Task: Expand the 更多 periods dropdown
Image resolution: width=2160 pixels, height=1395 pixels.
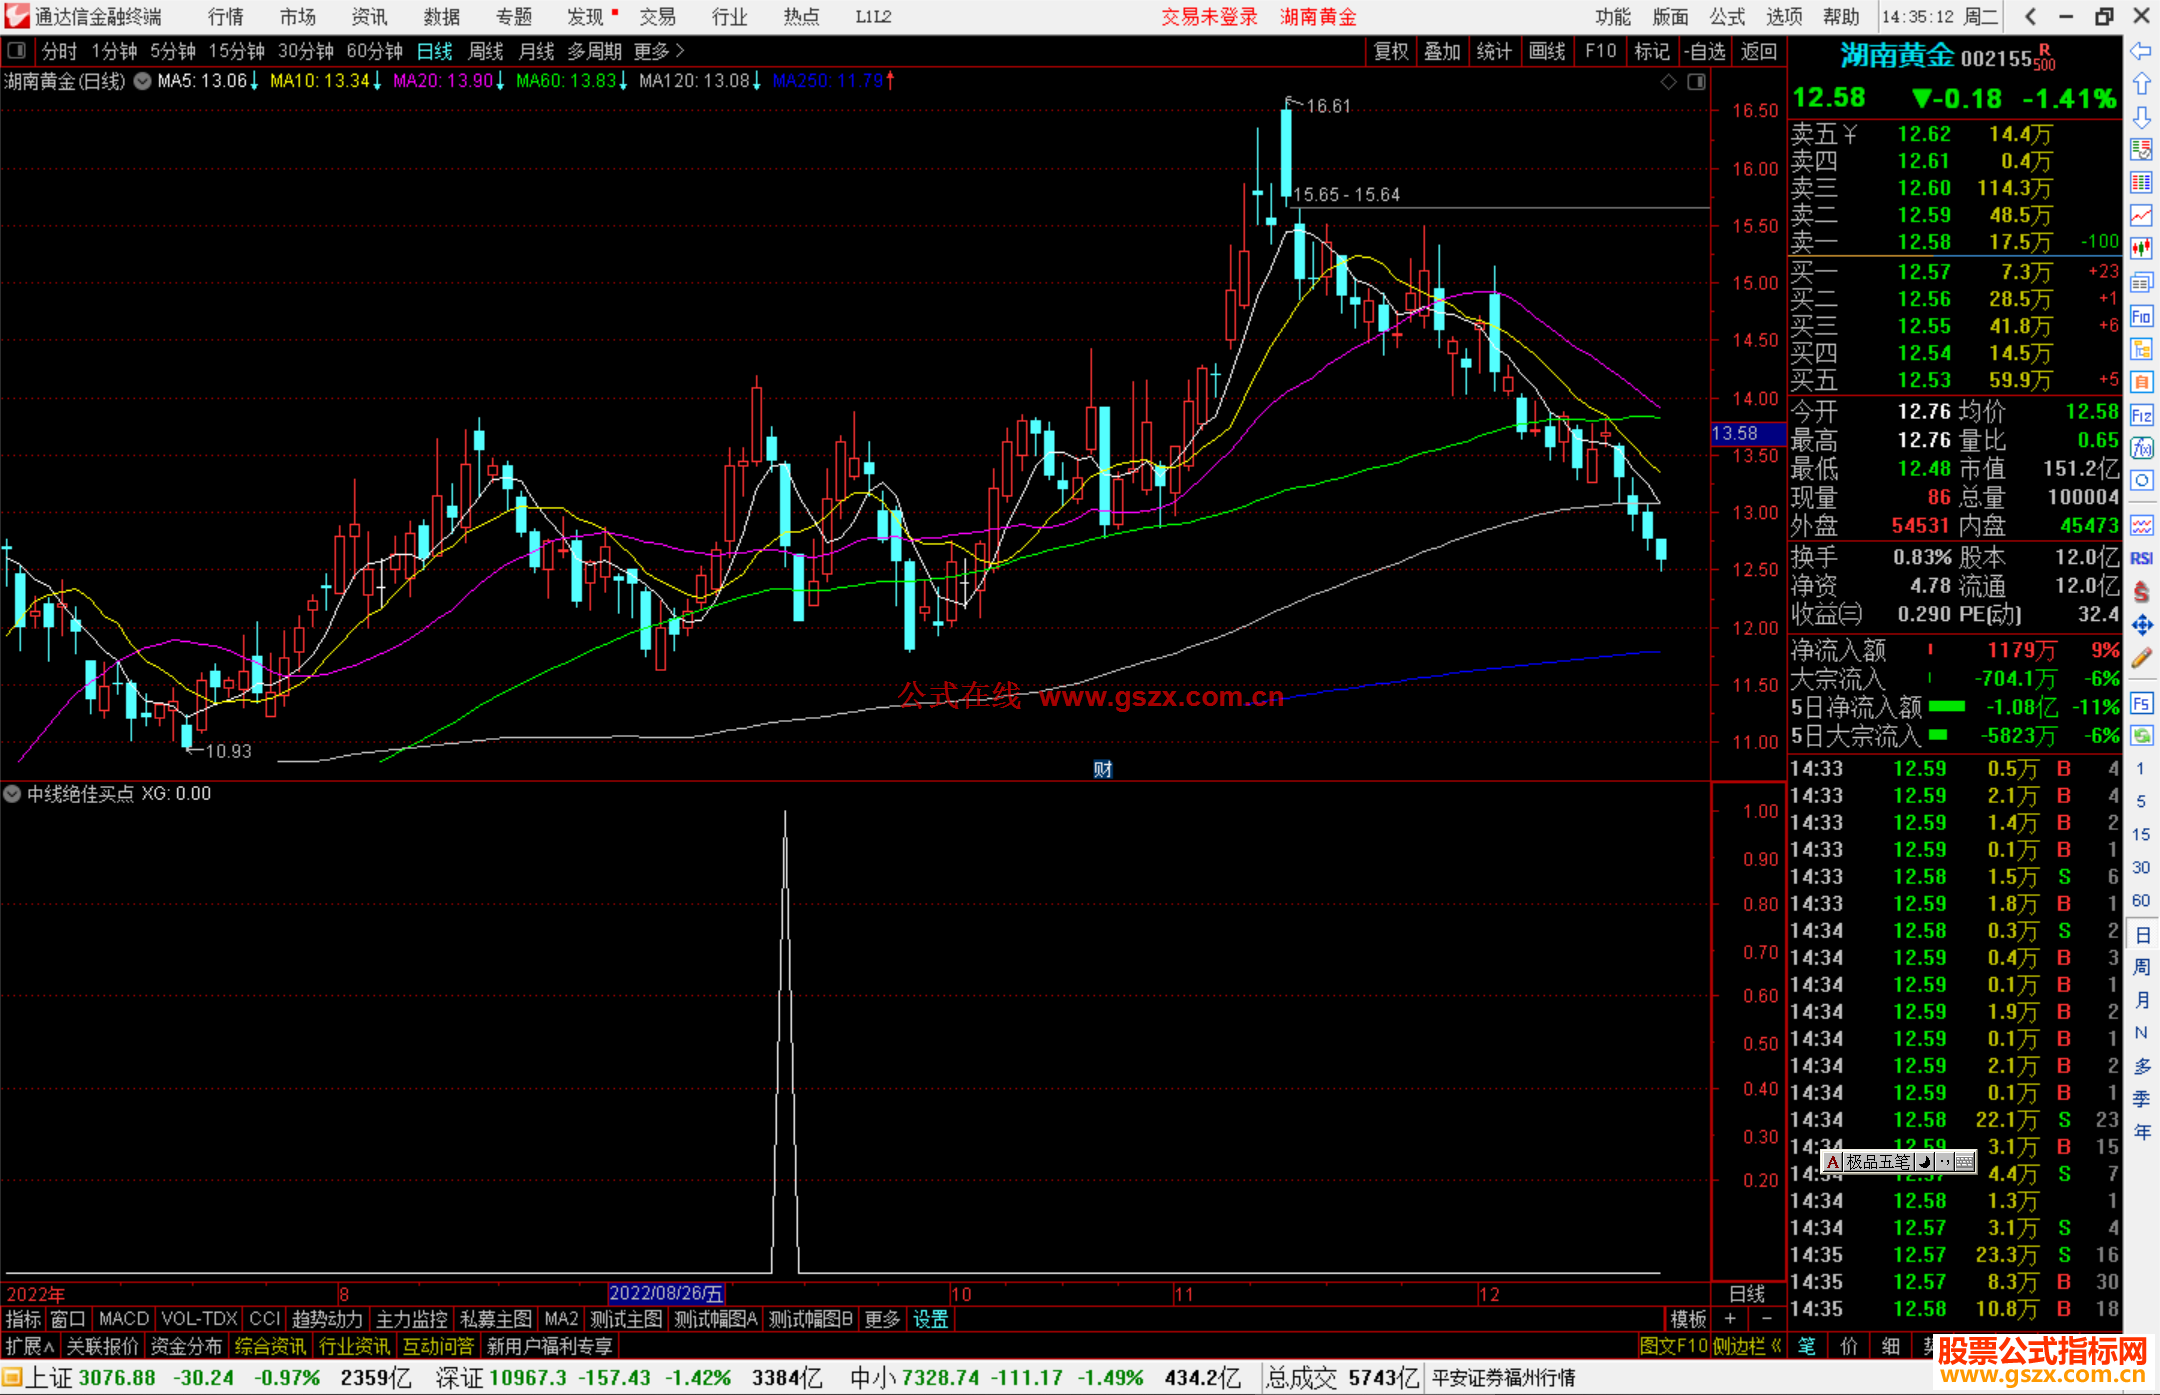Action: (659, 51)
